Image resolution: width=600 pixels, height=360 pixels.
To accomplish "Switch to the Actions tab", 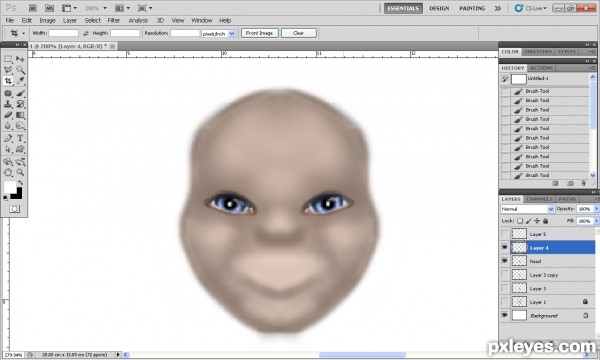I will pyautogui.click(x=541, y=68).
